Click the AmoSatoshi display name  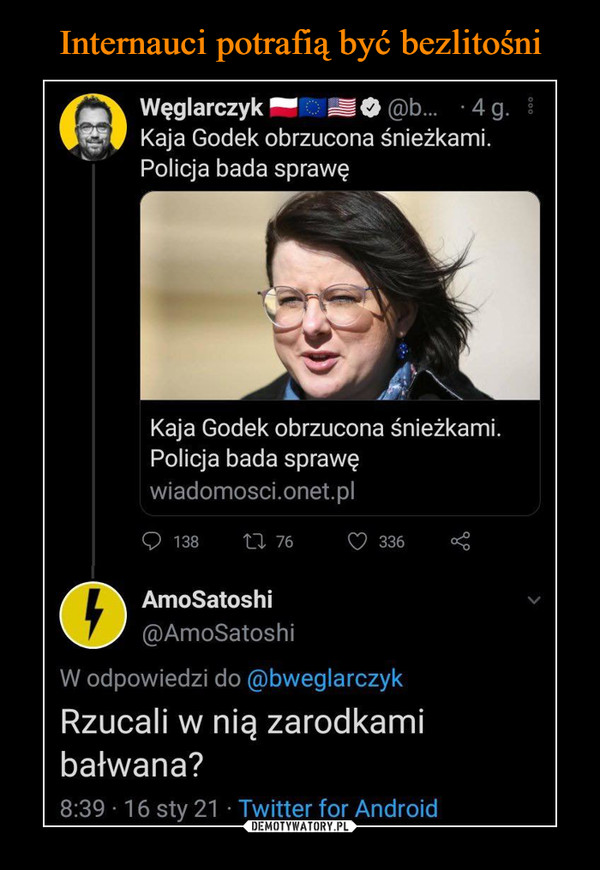click(207, 599)
